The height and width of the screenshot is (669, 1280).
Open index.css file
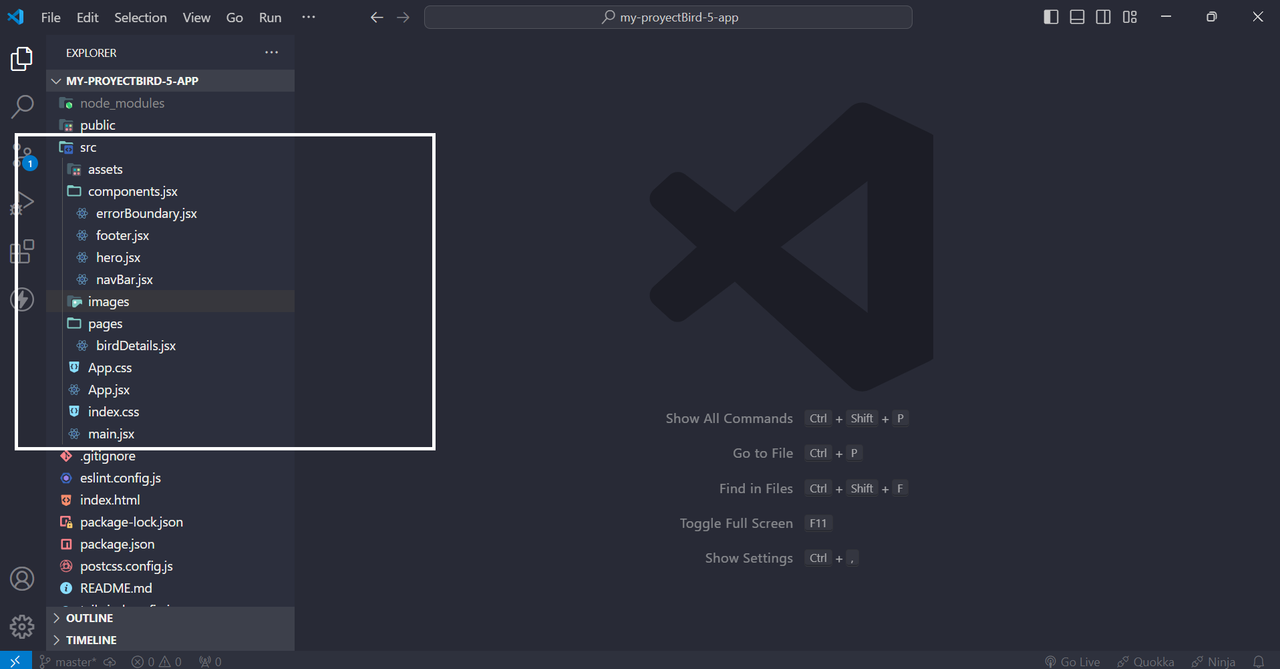170,411
